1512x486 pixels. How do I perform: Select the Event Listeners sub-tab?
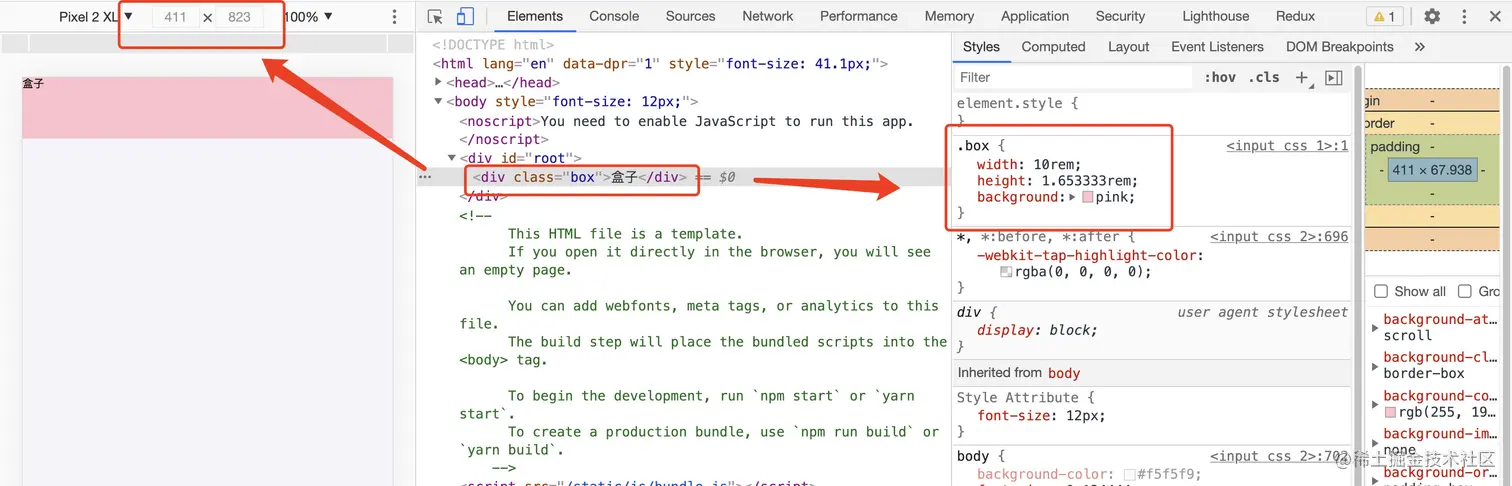[1217, 47]
